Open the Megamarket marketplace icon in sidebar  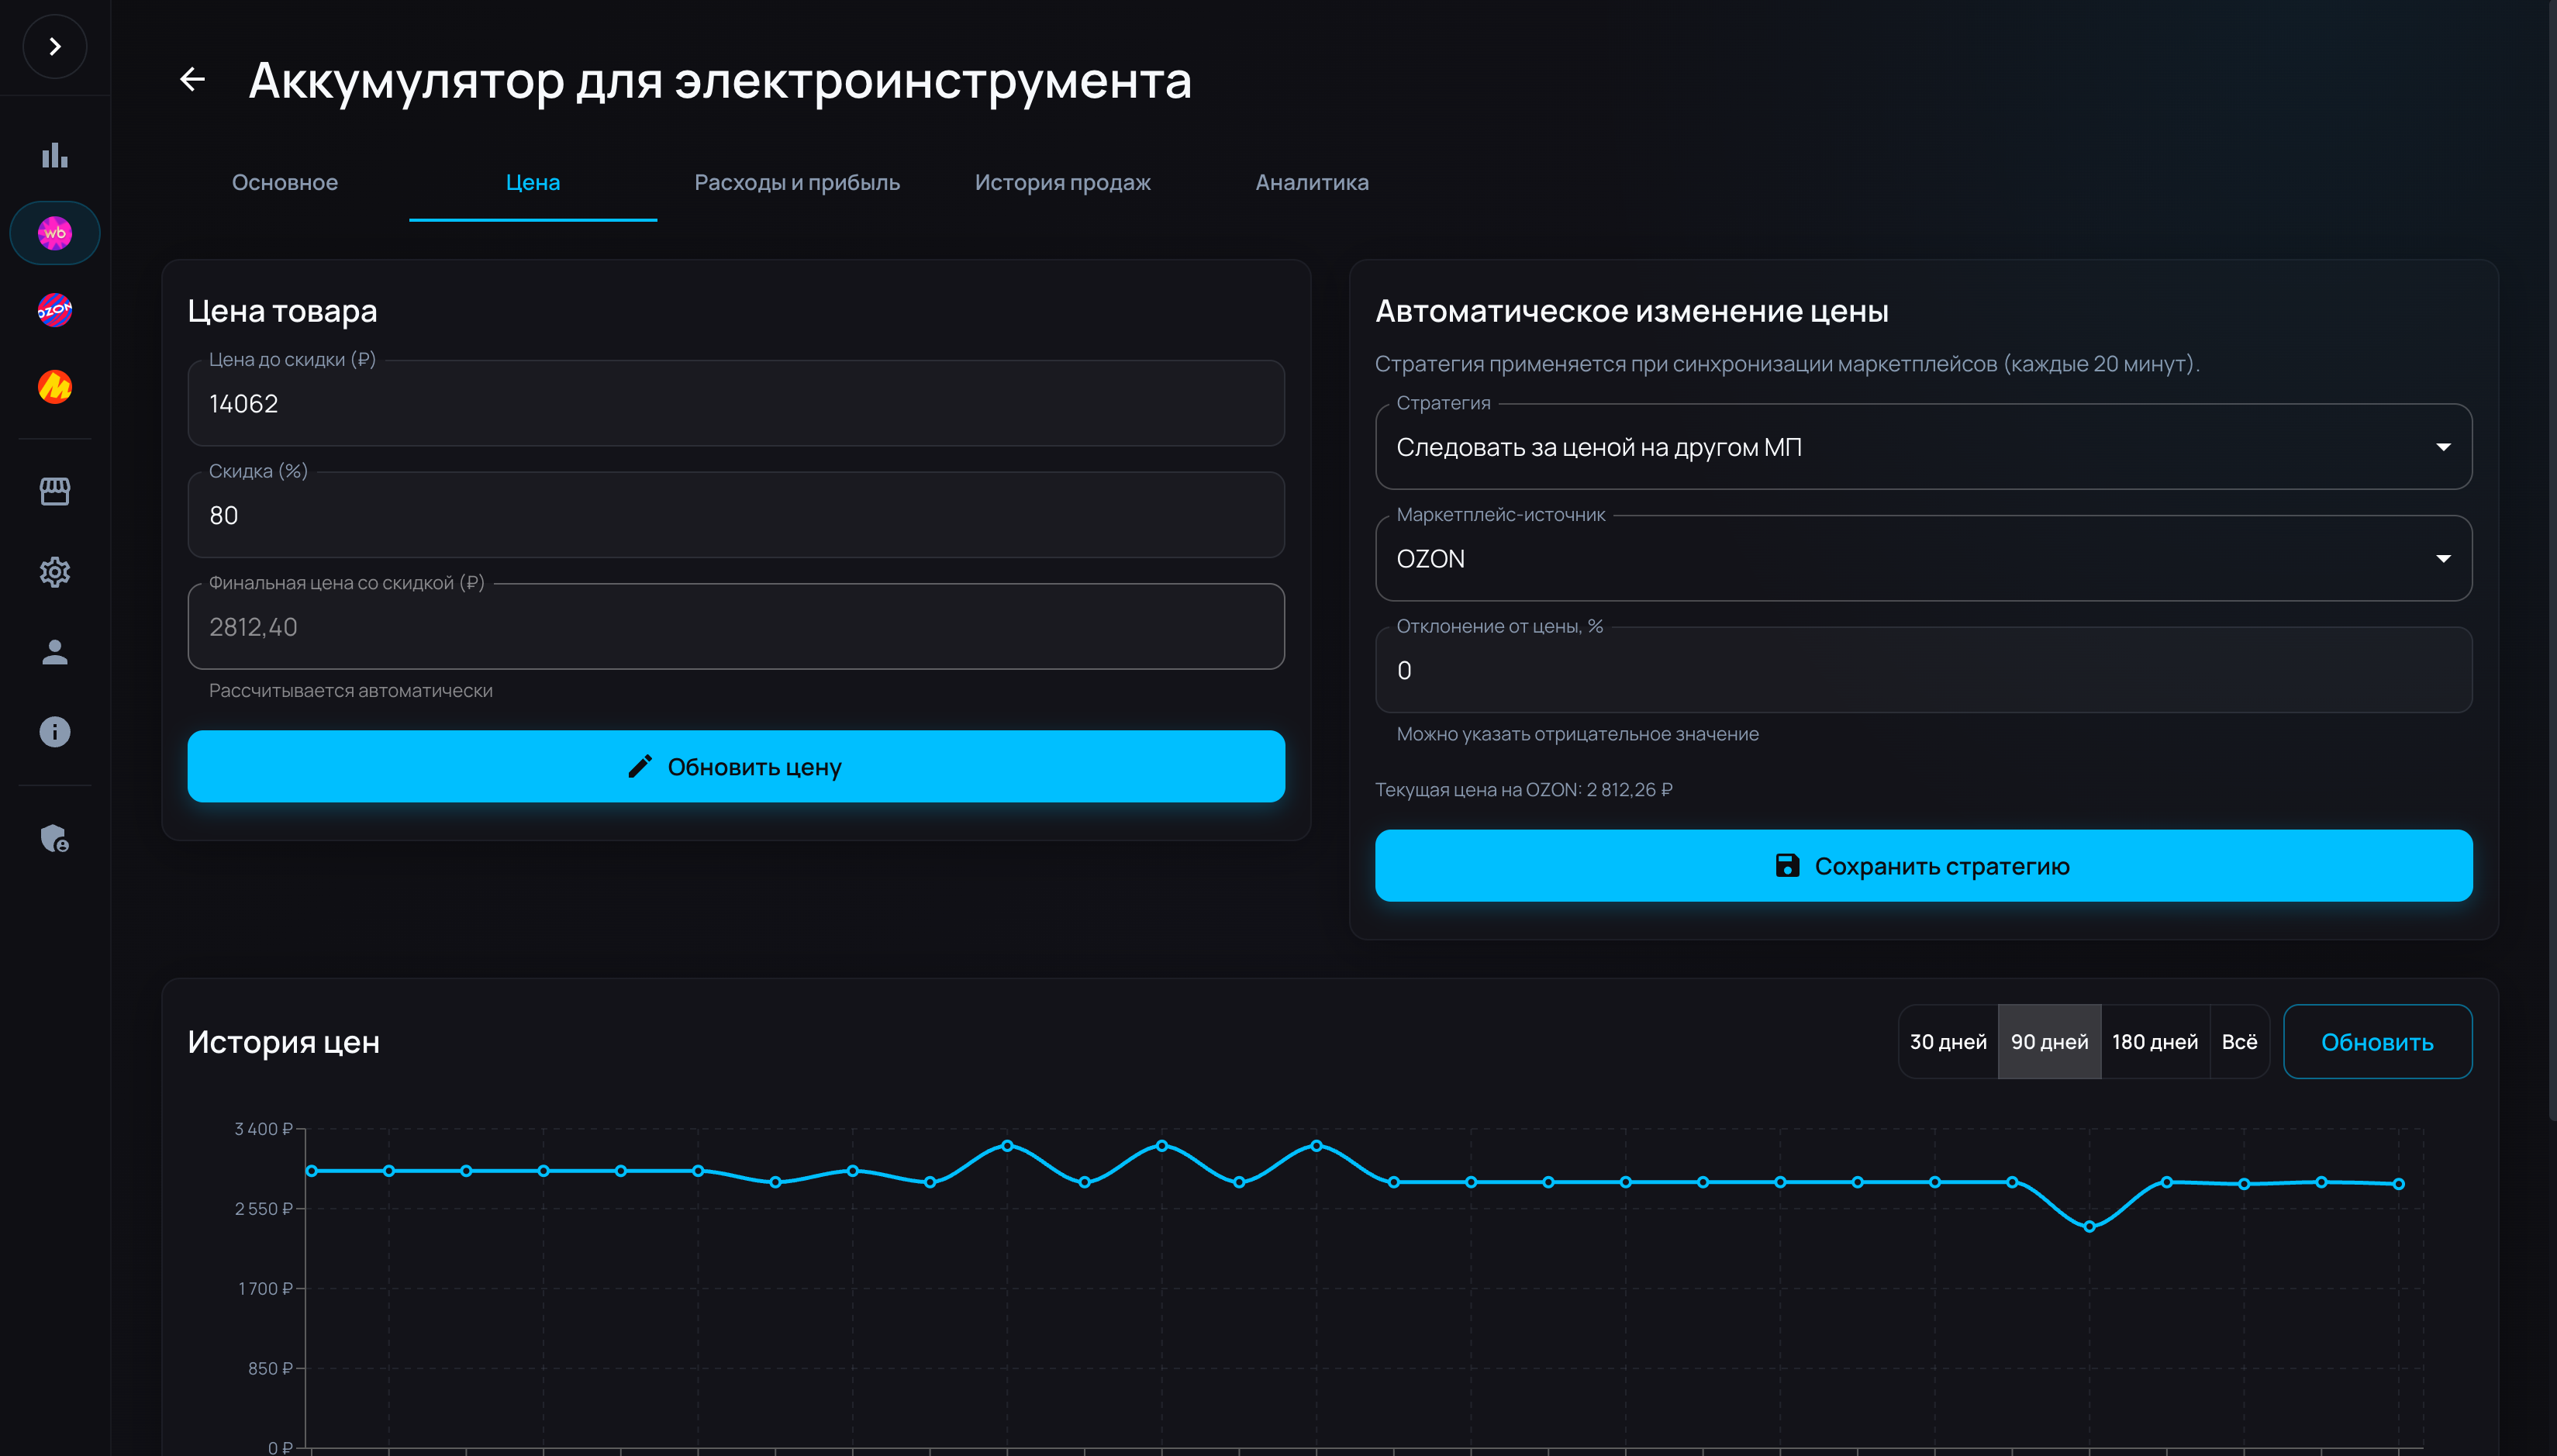click(x=55, y=388)
